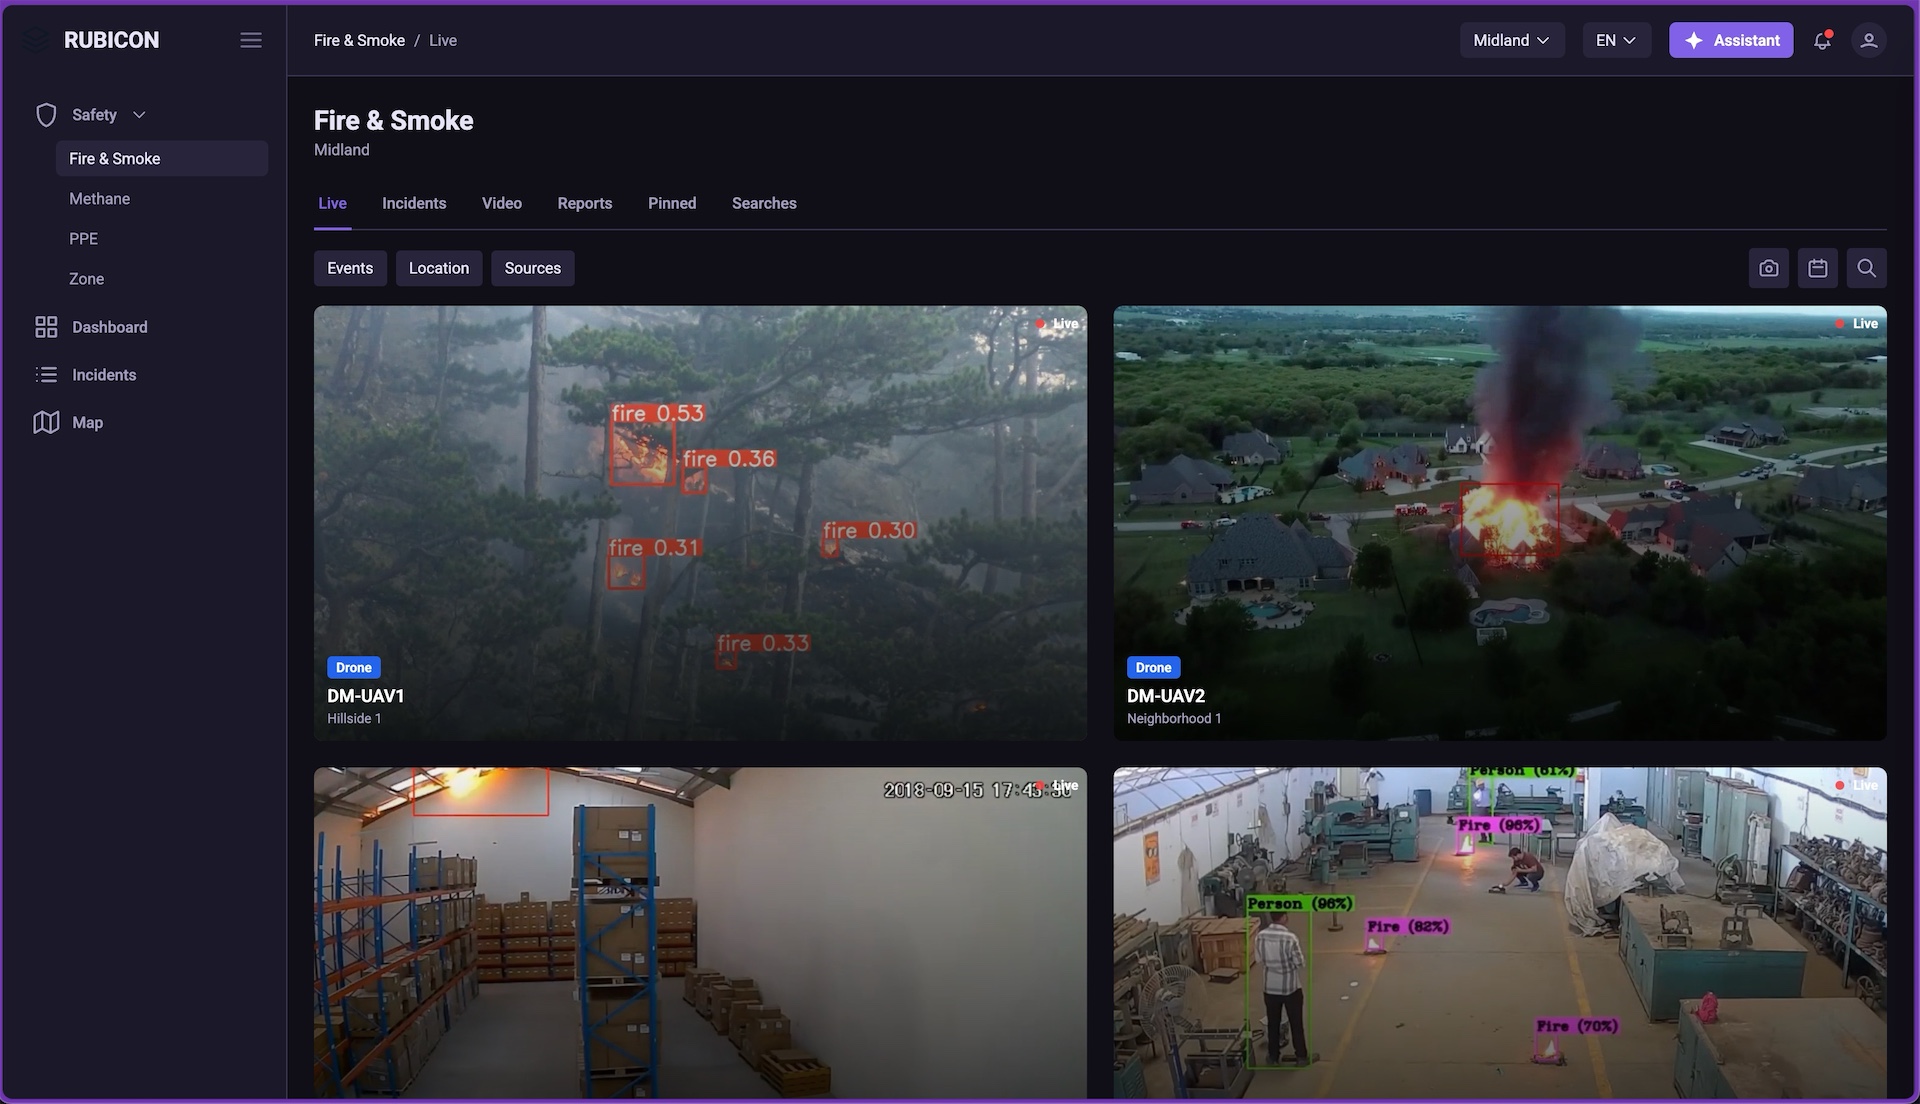The width and height of the screenshot is (1920, 1104).
Task: Click the Drone badge on DM-UAV1
Action: pos(354,667)
